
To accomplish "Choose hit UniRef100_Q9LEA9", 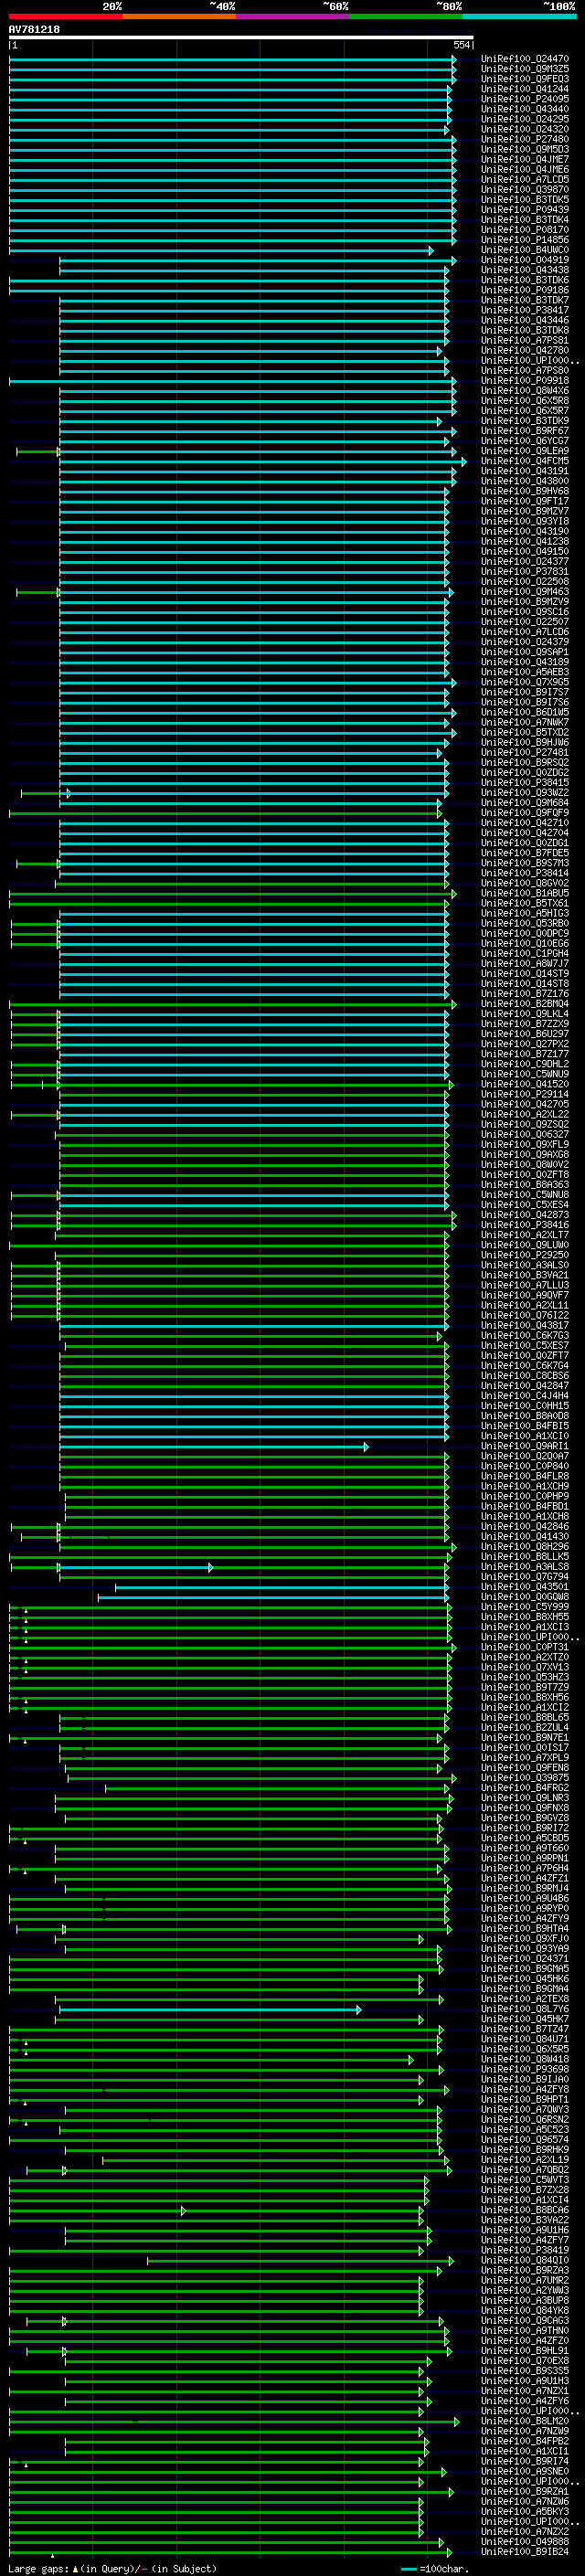I will (525, 451).
